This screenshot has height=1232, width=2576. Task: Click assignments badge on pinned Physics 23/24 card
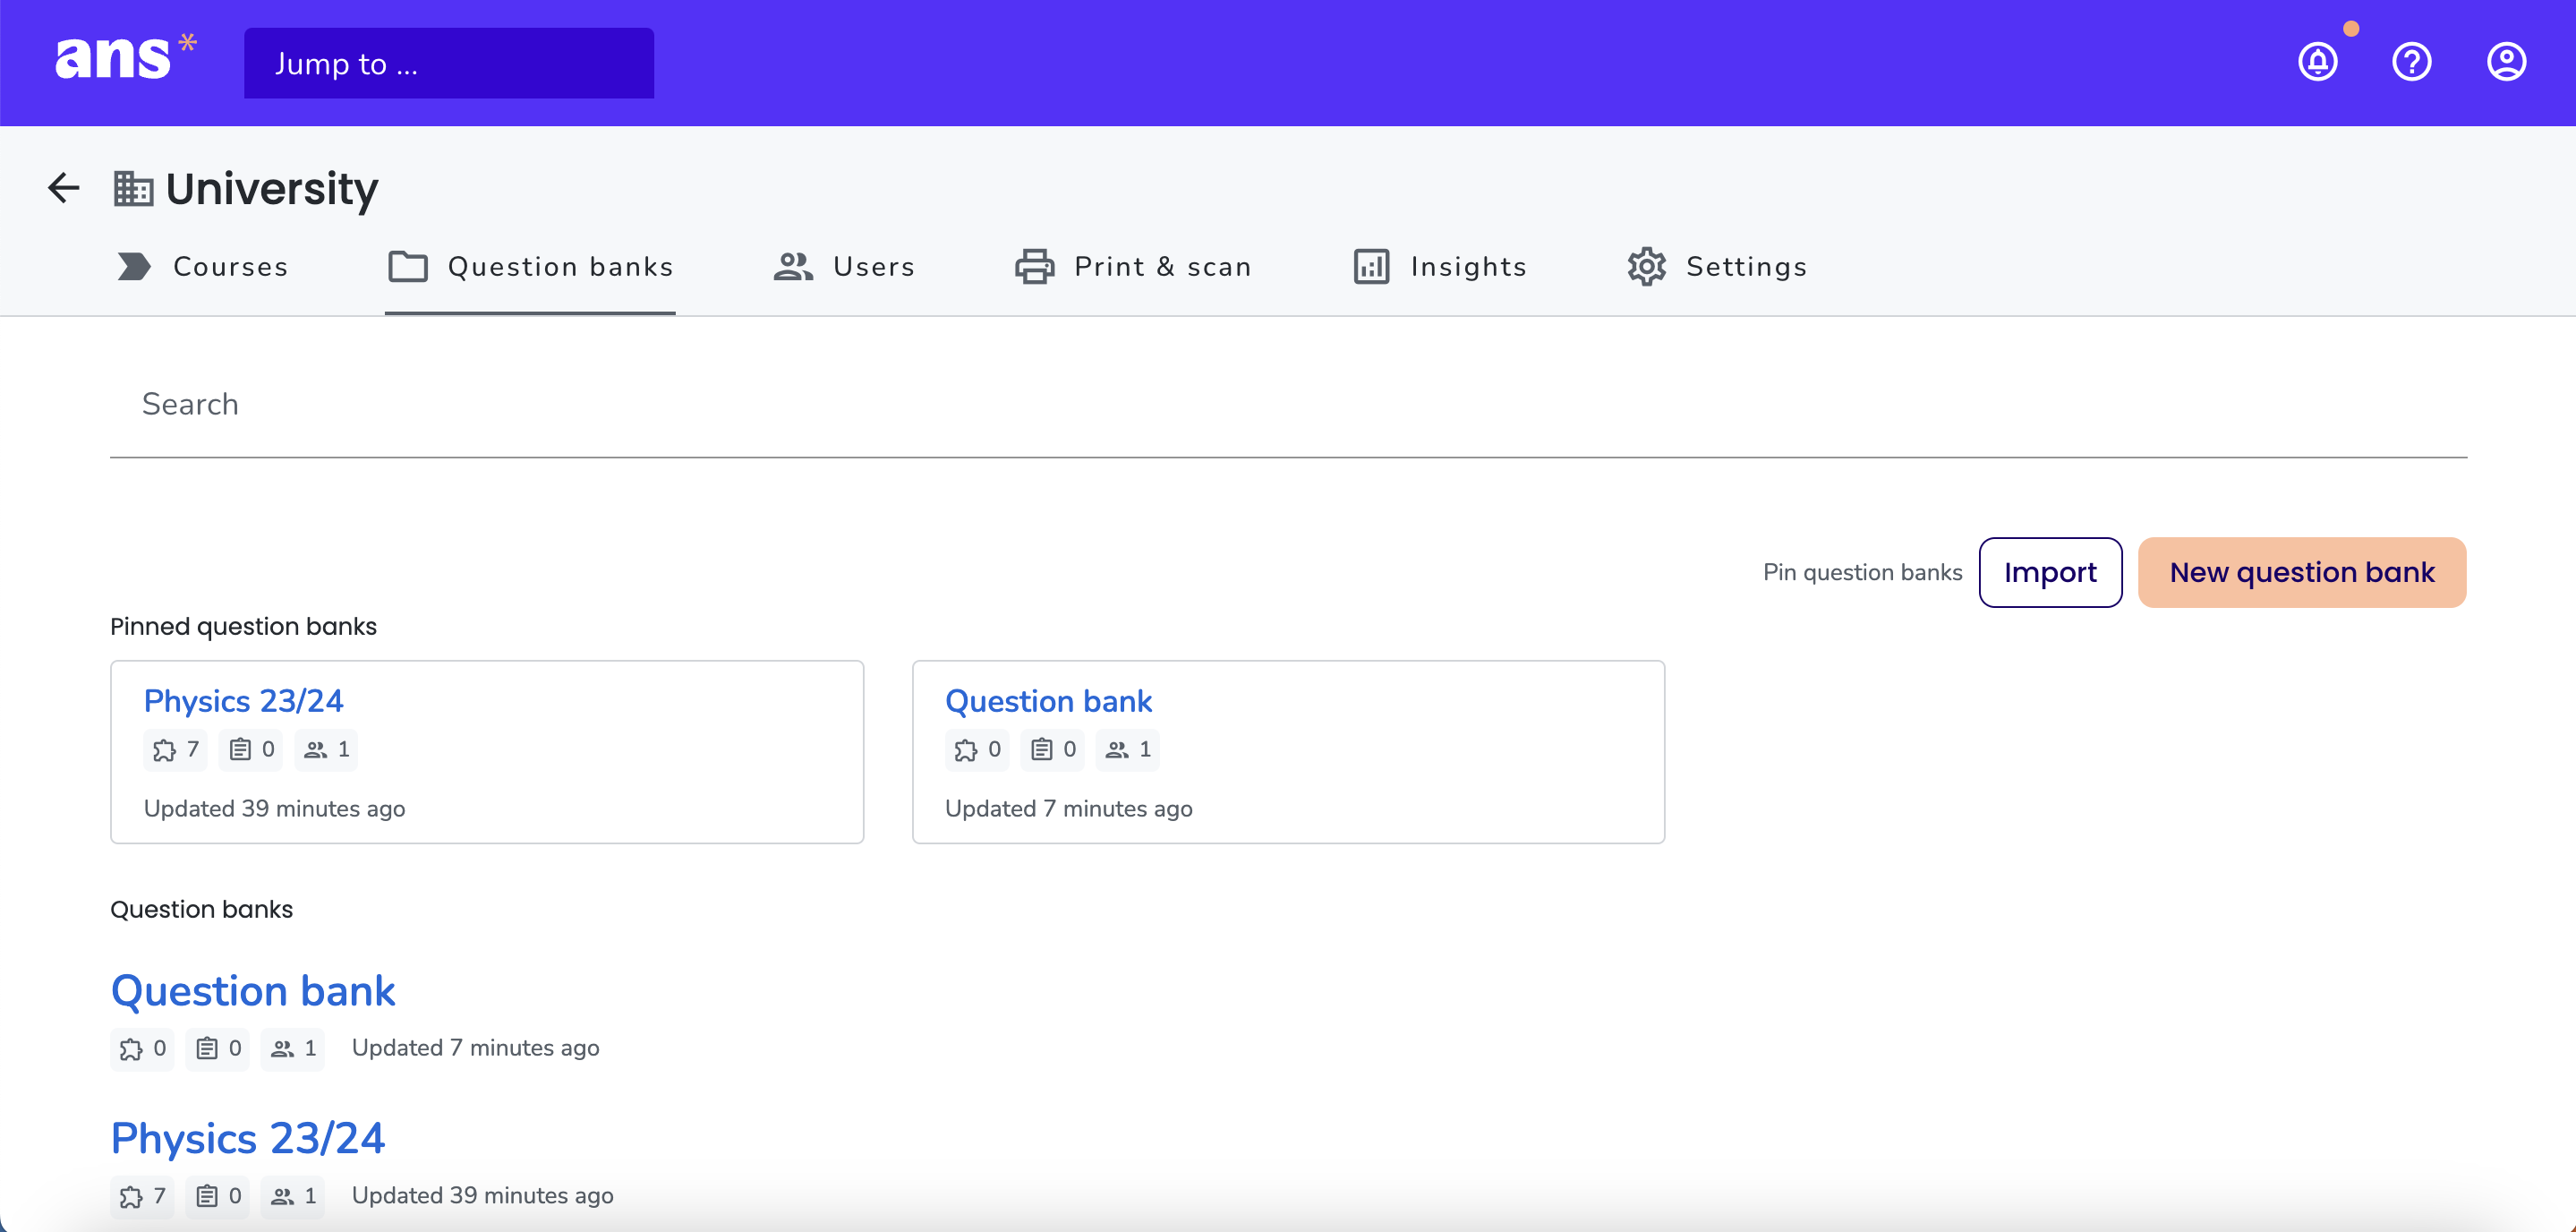[251, 750]
